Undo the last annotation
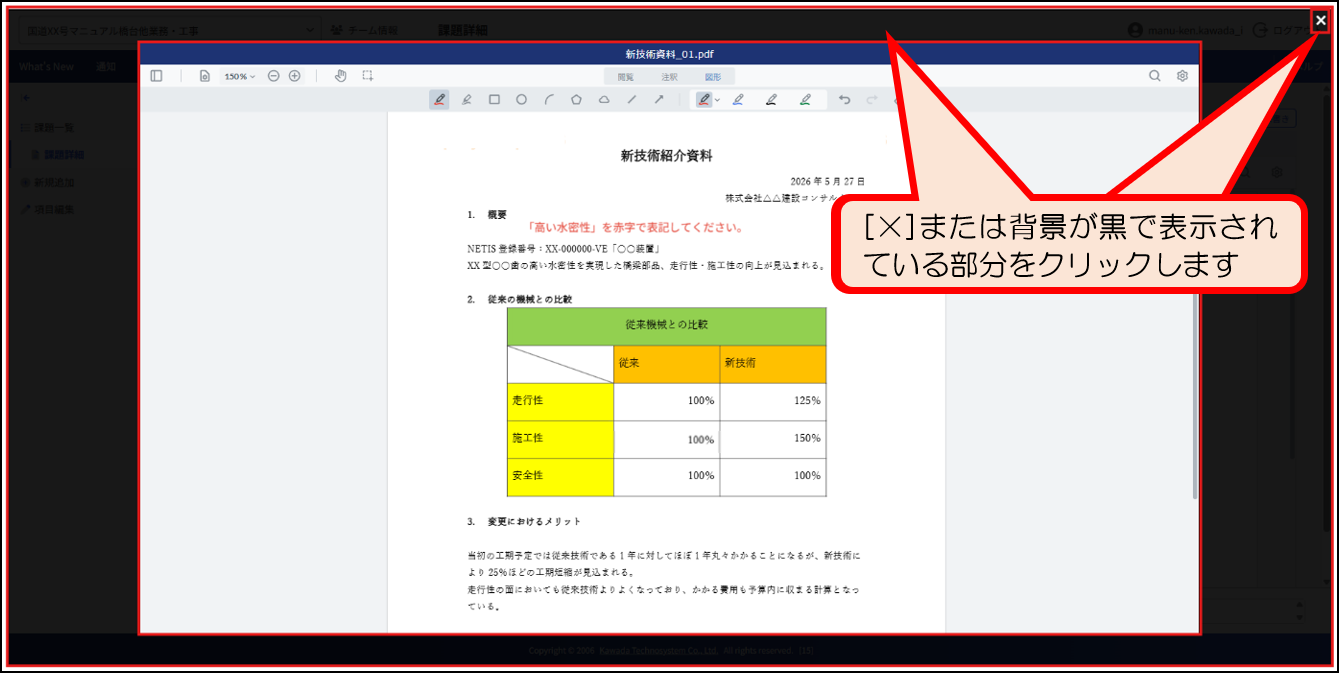Image resolution: width=1339 pixels, height=673 pixels. point(845,100)
